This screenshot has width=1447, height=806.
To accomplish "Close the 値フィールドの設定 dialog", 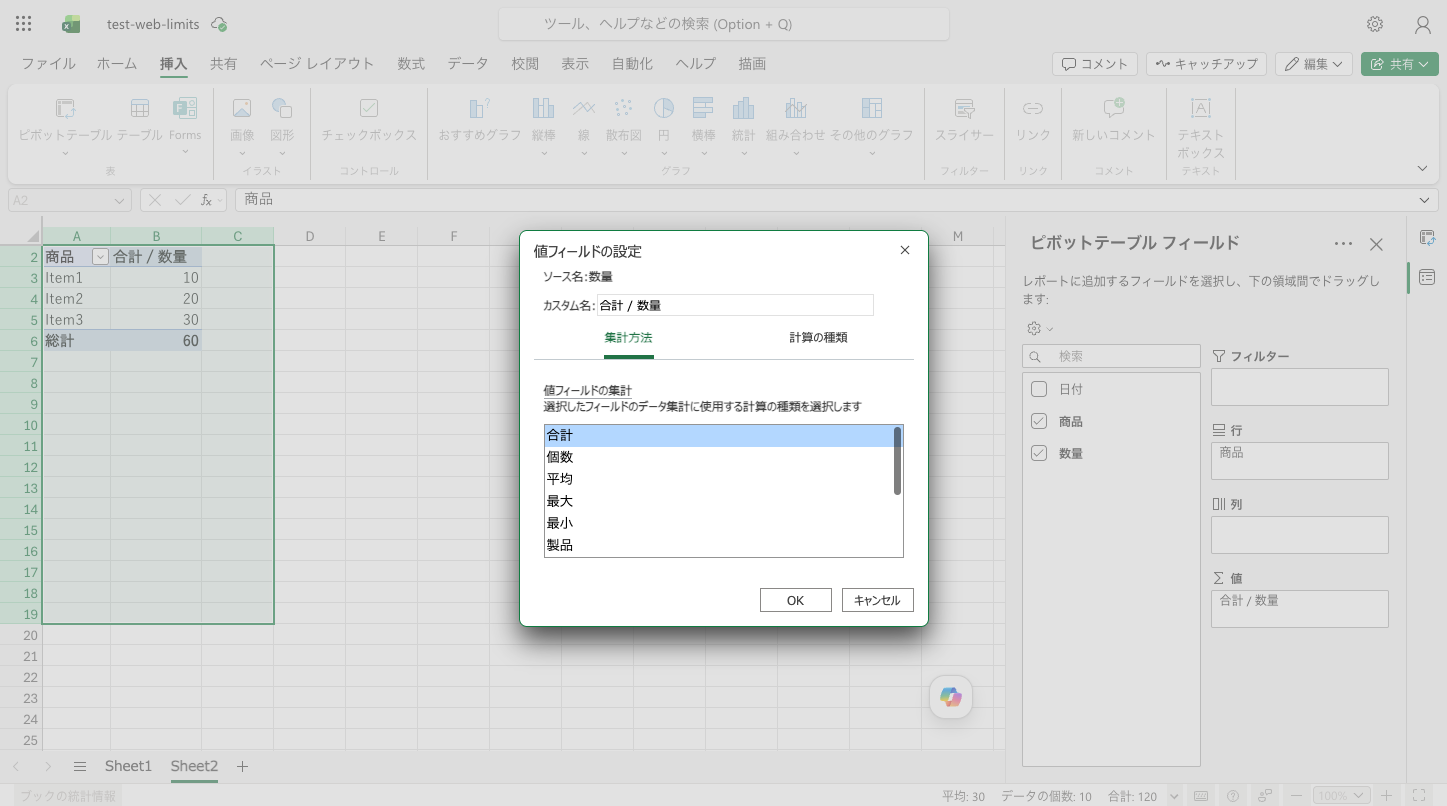I will (905, 250).
